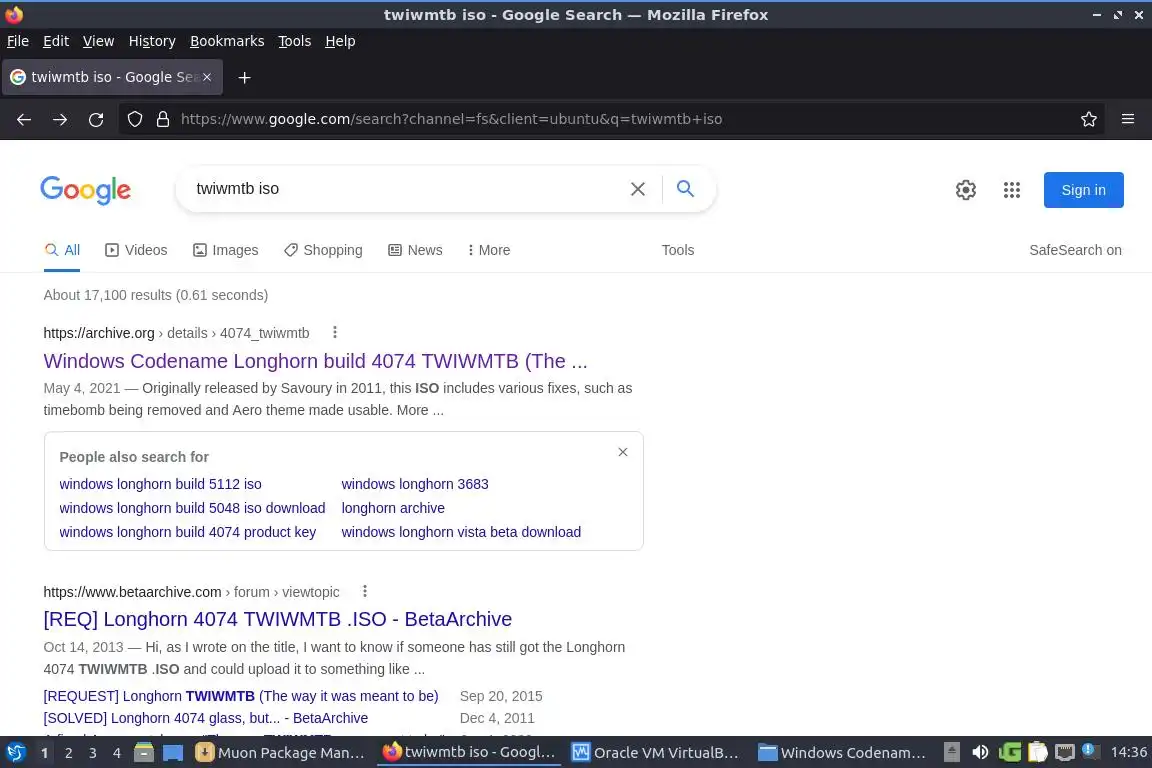The width and height of the screenshot is (1152, 768).
Task: Open the network monitor tray icon
Action: [x=1064, y=753]
